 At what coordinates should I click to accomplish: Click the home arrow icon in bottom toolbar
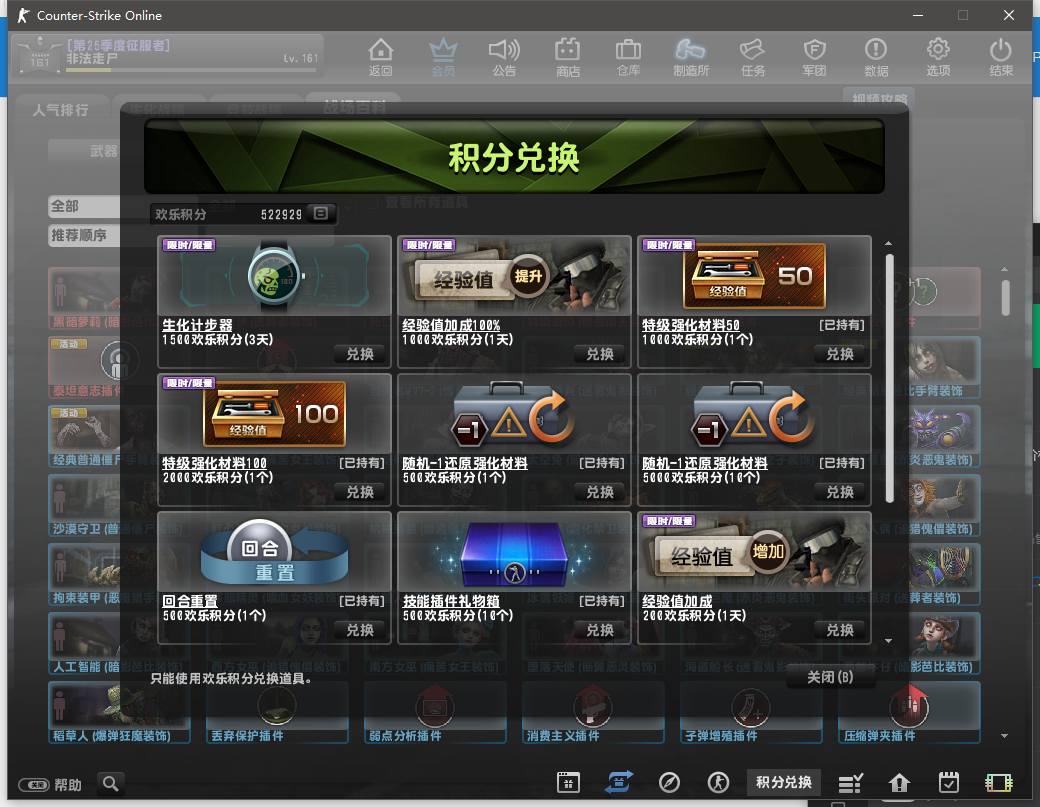click(x=899, y=783)
